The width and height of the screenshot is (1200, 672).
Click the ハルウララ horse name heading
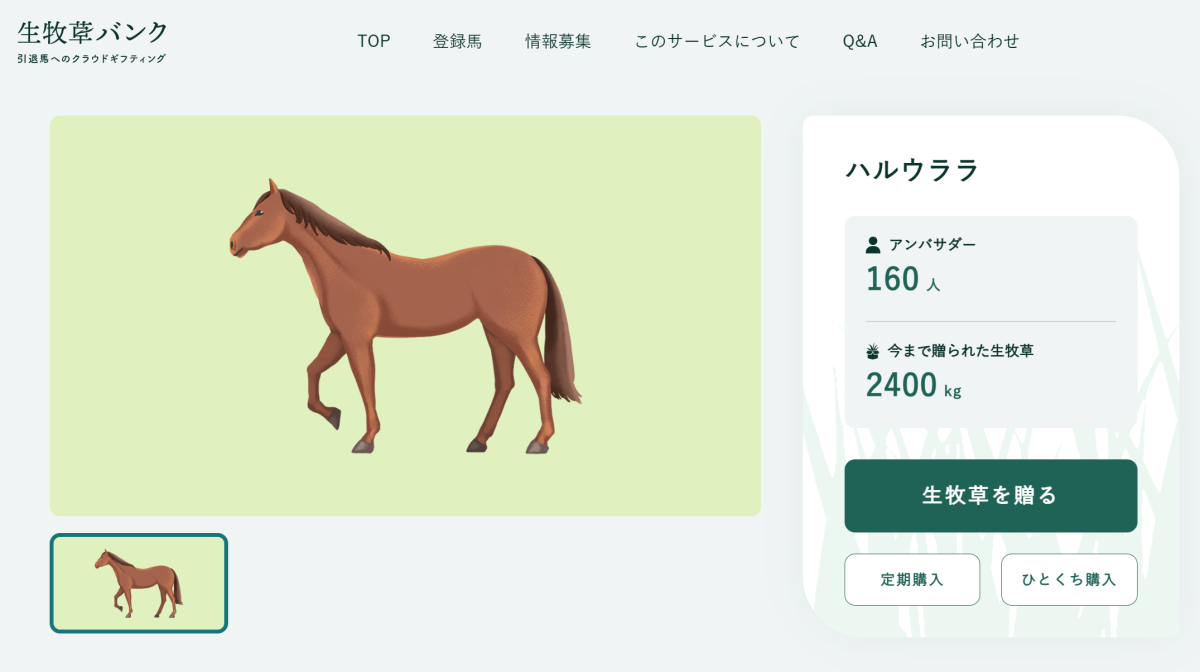912,170
